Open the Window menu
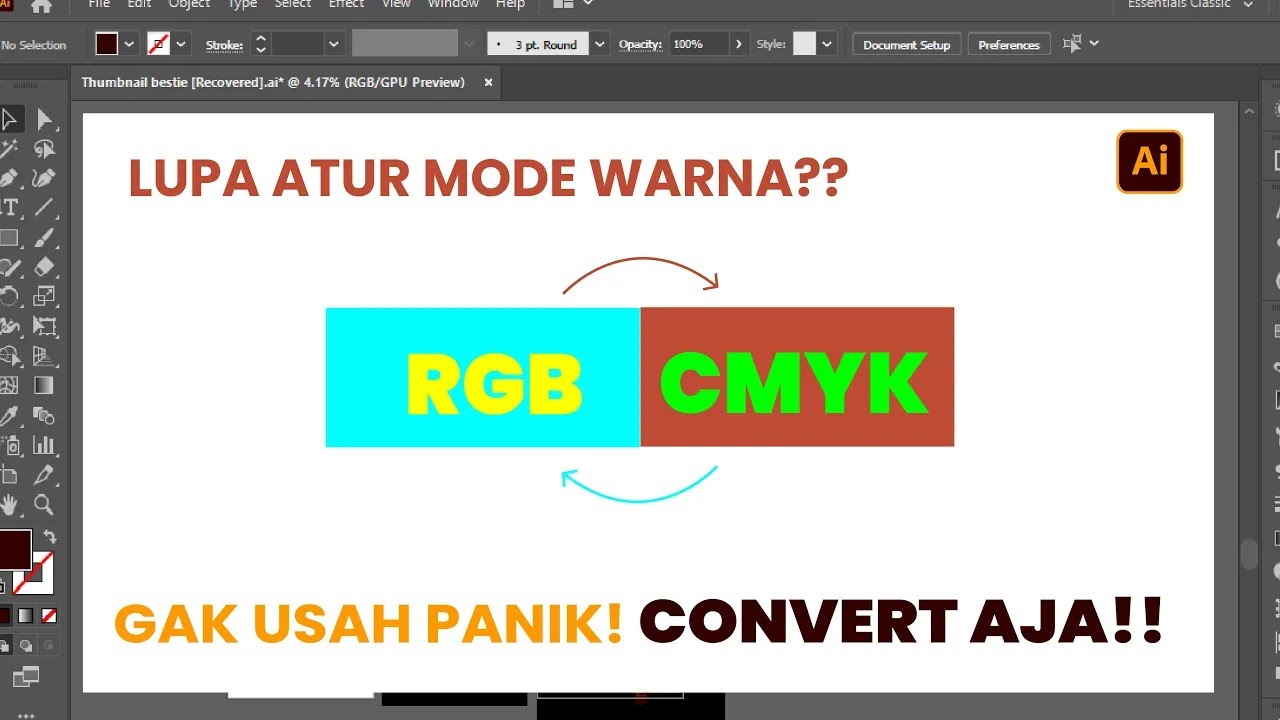Viewport: 1280px width, 720px height. (453, 4)
